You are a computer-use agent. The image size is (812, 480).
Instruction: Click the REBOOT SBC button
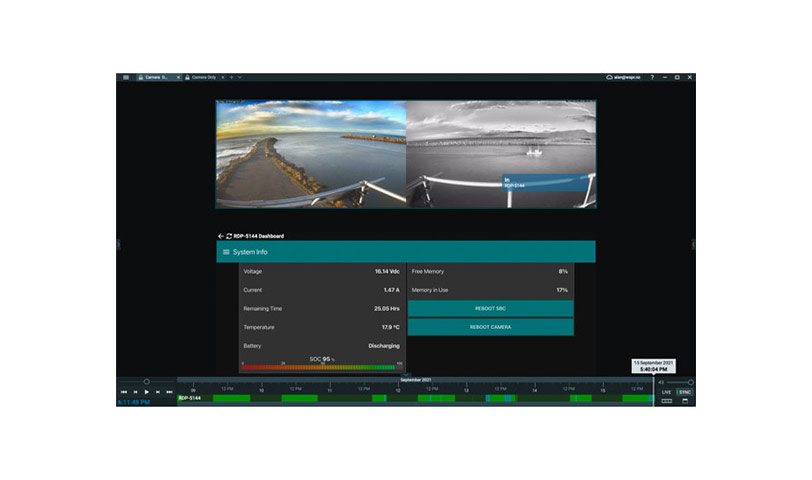(x=490, y=309)
